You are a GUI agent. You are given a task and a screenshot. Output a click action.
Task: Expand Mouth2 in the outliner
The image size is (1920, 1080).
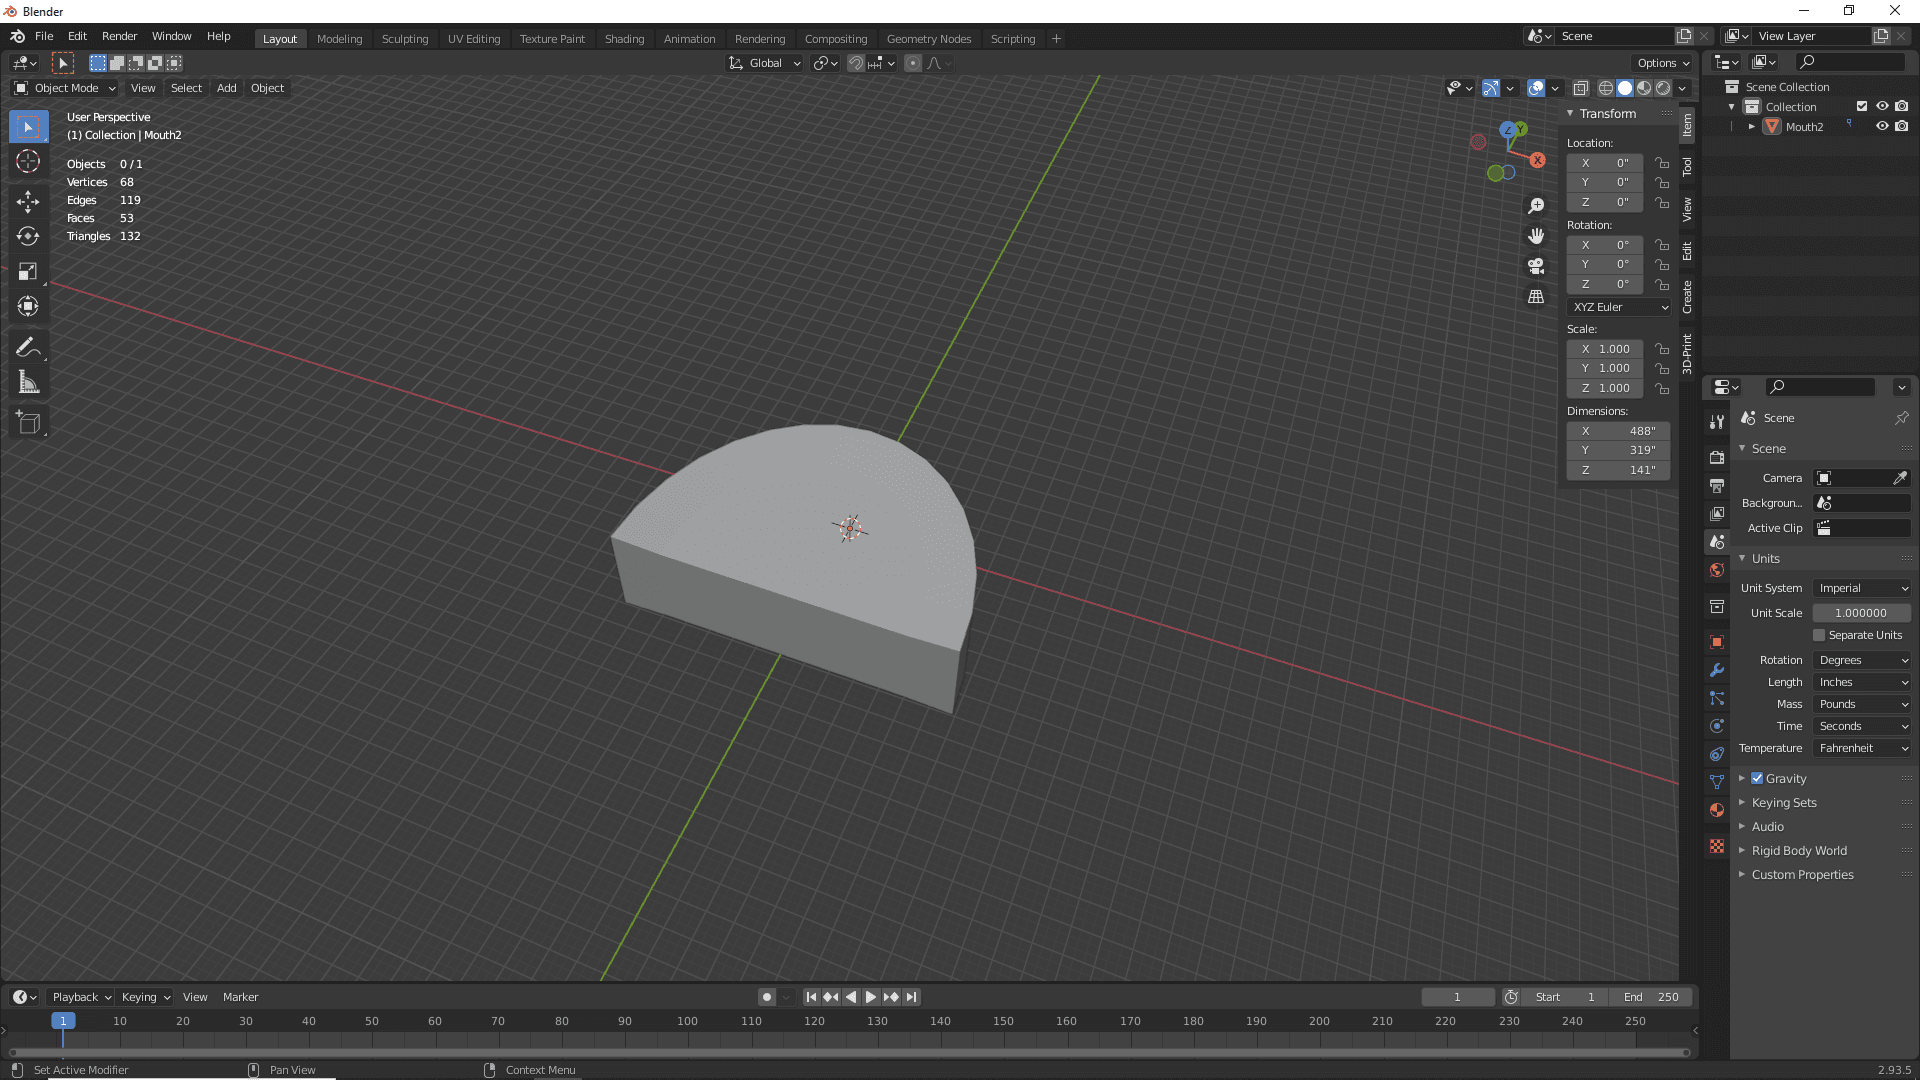tap(1752, 126)
